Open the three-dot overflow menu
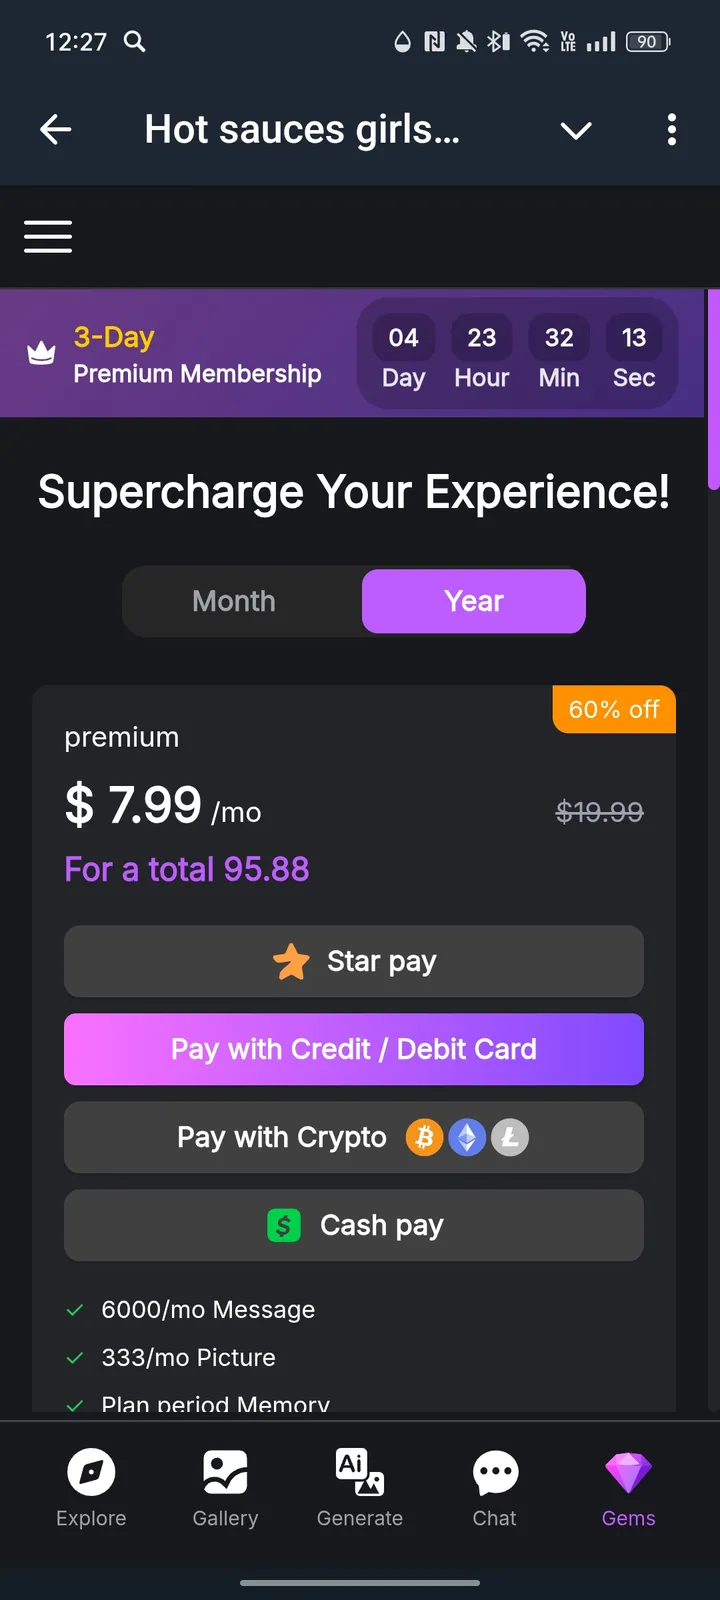 click(x=671, y=129)
